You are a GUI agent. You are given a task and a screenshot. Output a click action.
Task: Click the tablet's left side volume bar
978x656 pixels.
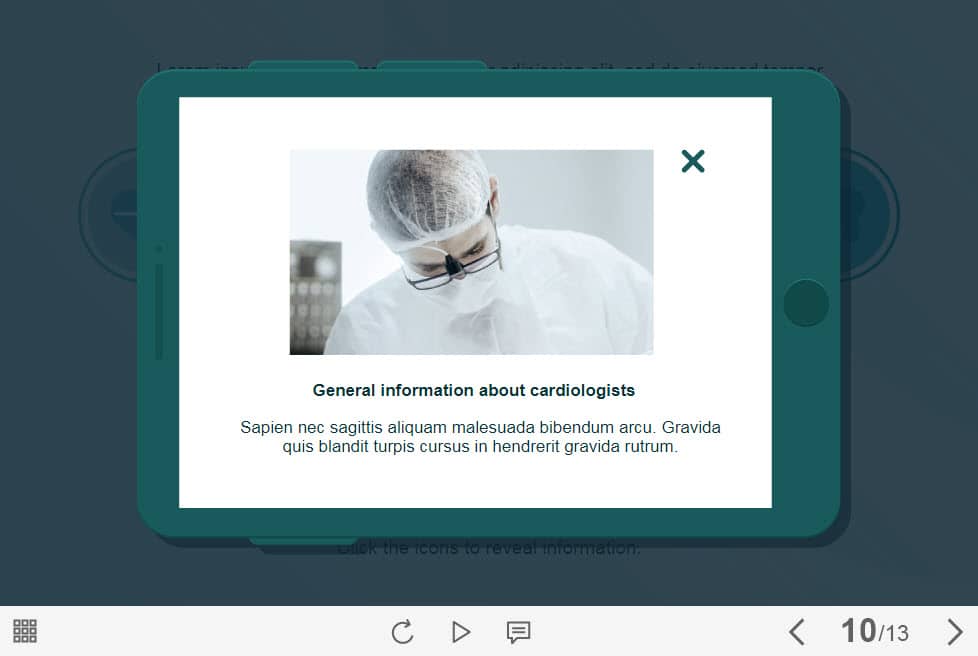click(x=159, y=310)
